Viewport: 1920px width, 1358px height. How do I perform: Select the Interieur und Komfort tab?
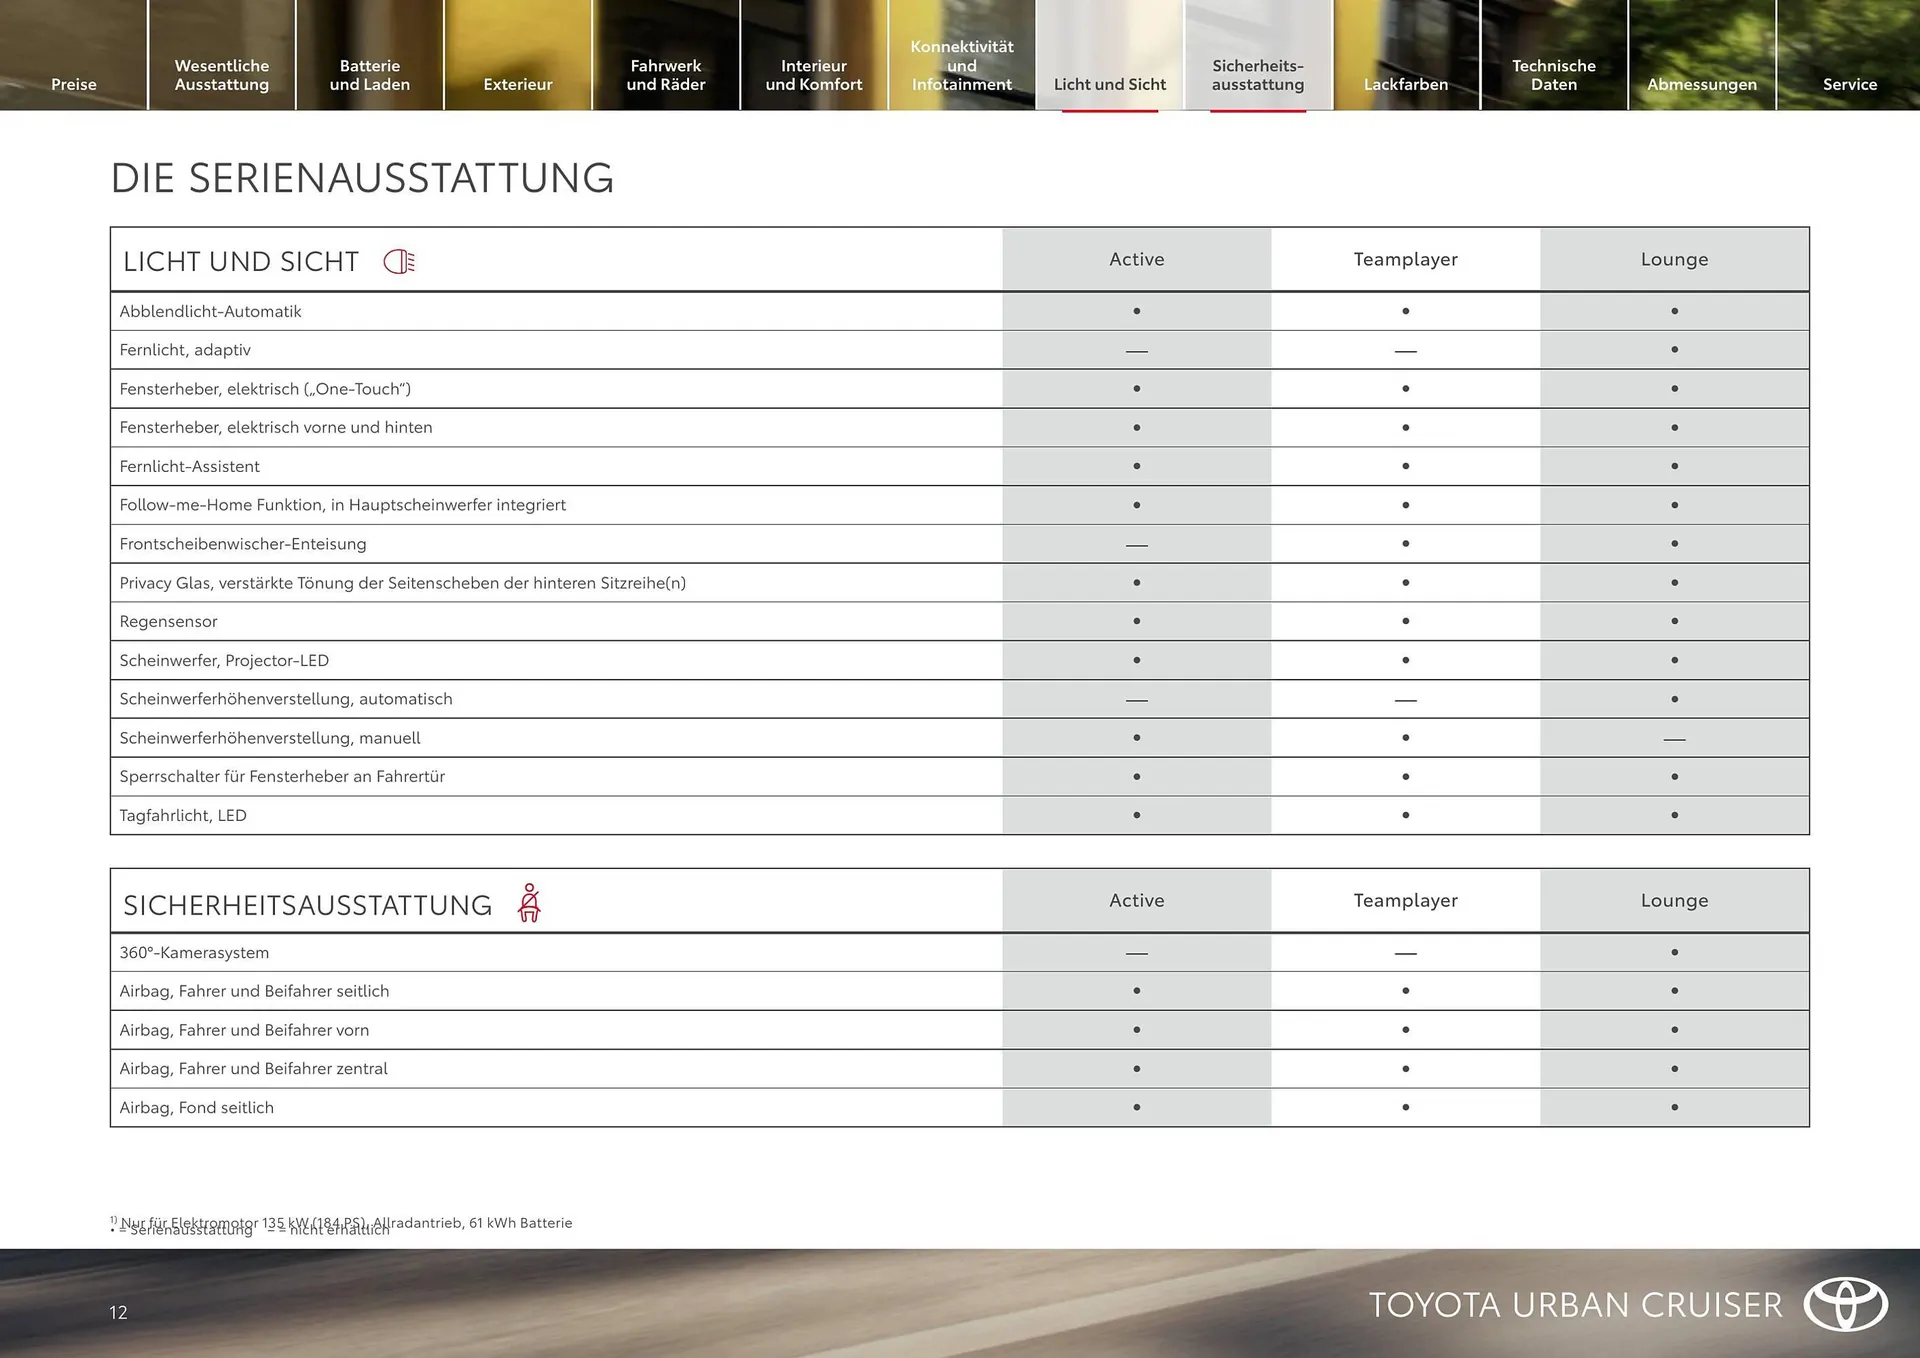813,75
